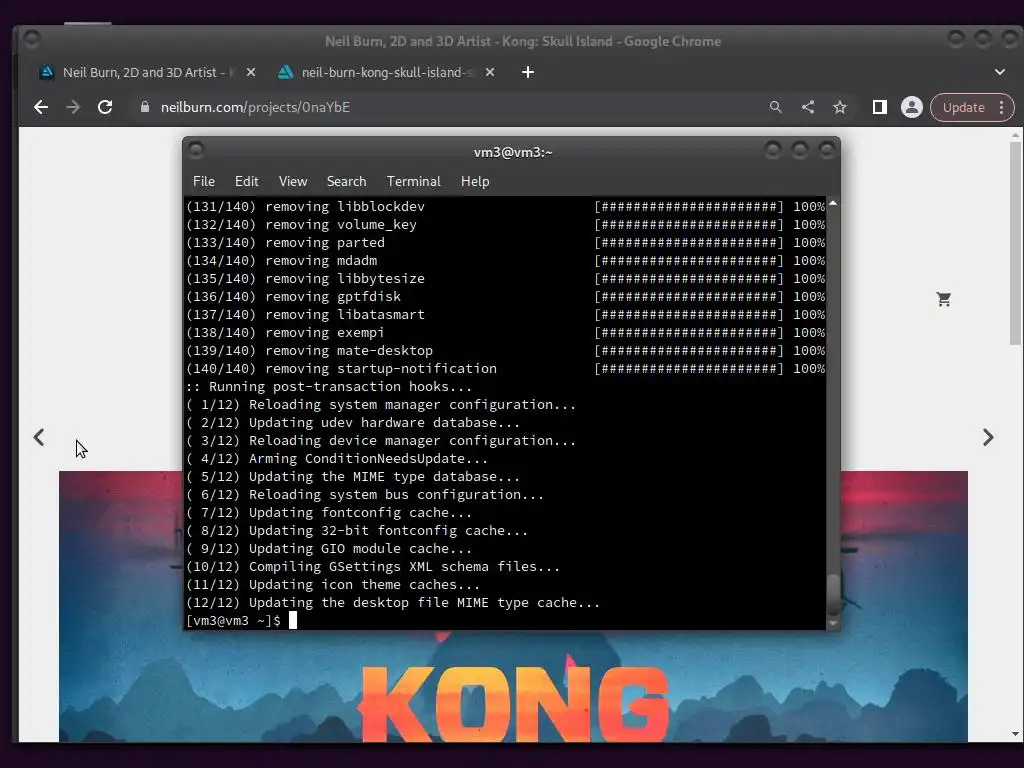Open the Terminal menu in terminal window
This screenshot has width=1024, height=768.
[413, 182]
